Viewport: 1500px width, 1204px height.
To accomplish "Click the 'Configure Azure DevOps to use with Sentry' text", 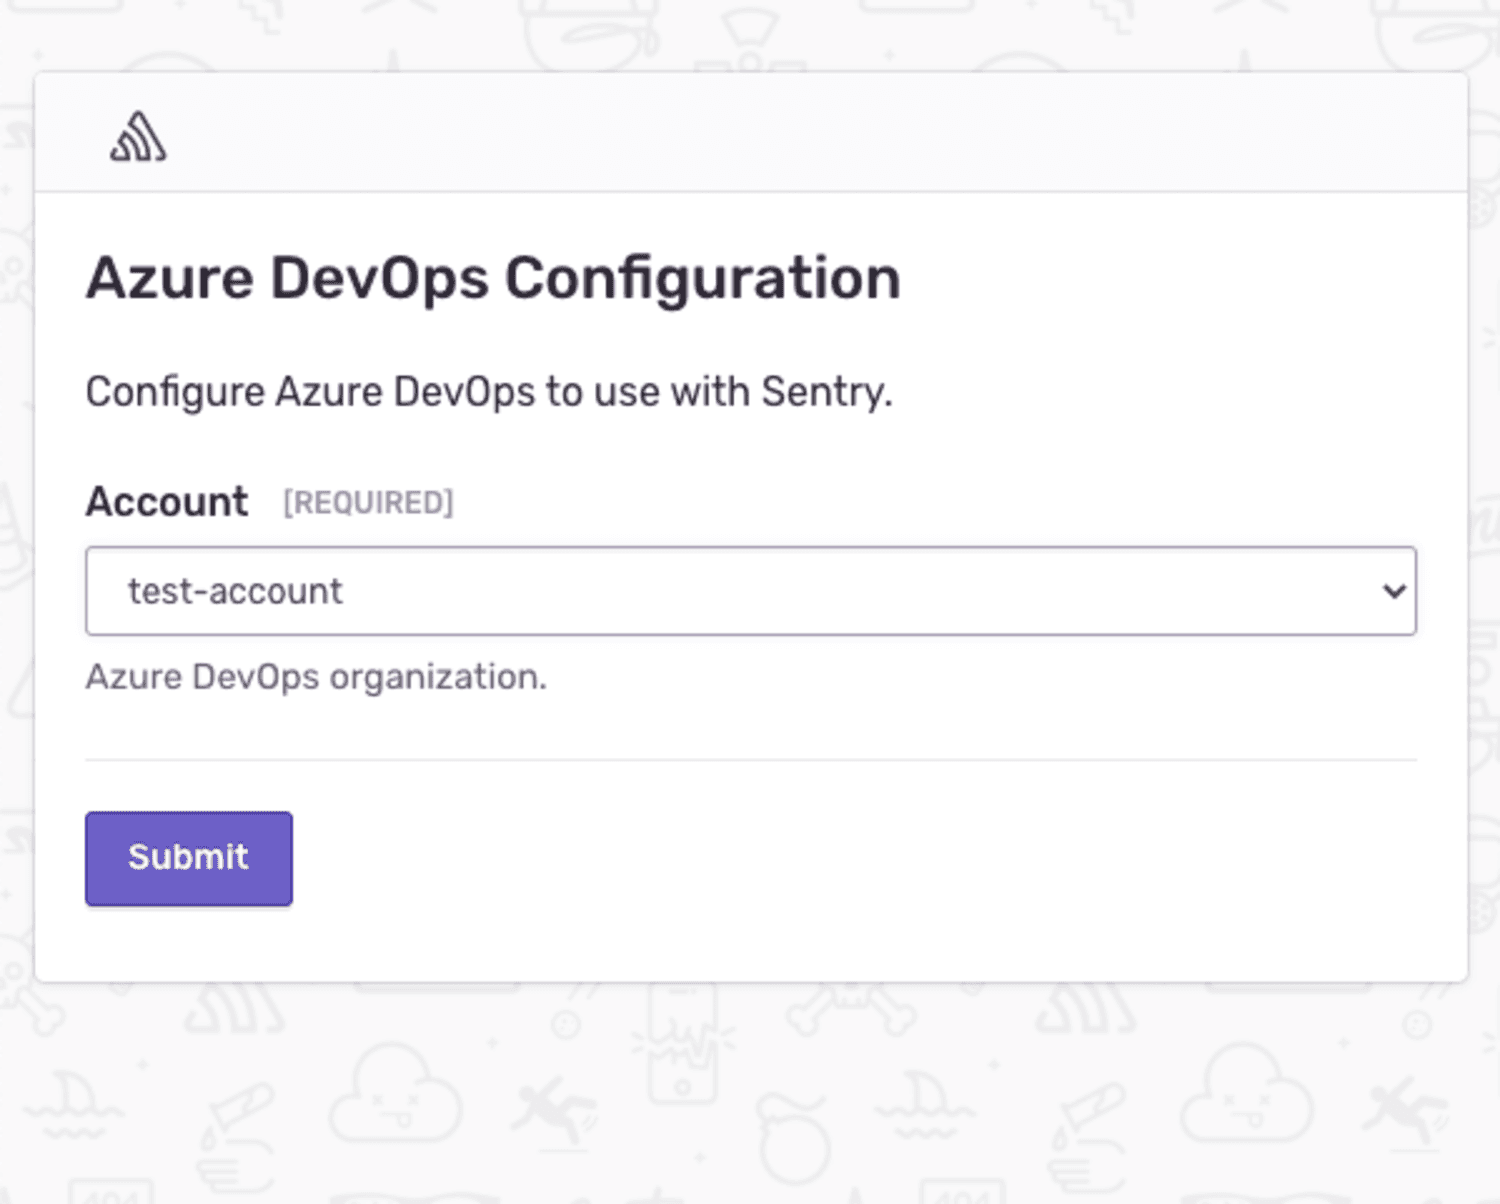I will click(x=491, y=391).
